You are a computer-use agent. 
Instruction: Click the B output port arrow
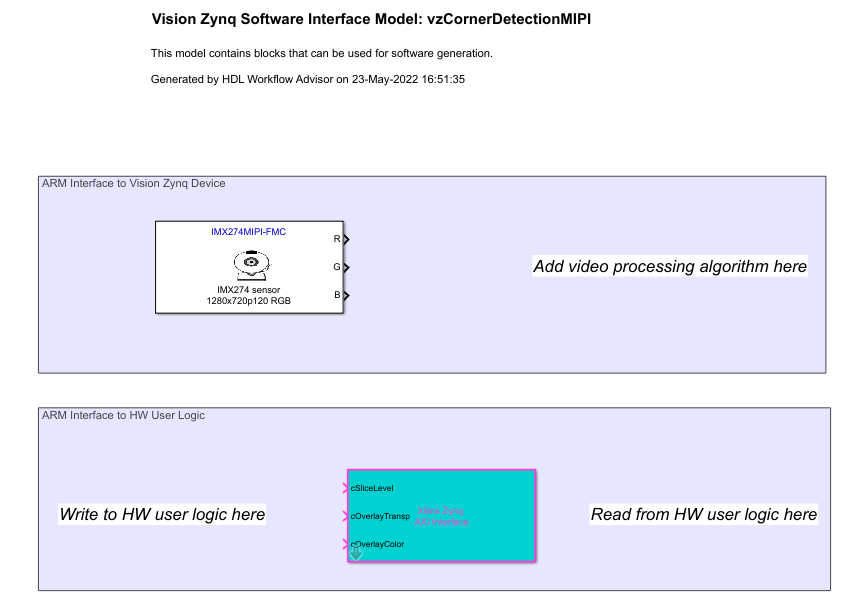point(345,295)
